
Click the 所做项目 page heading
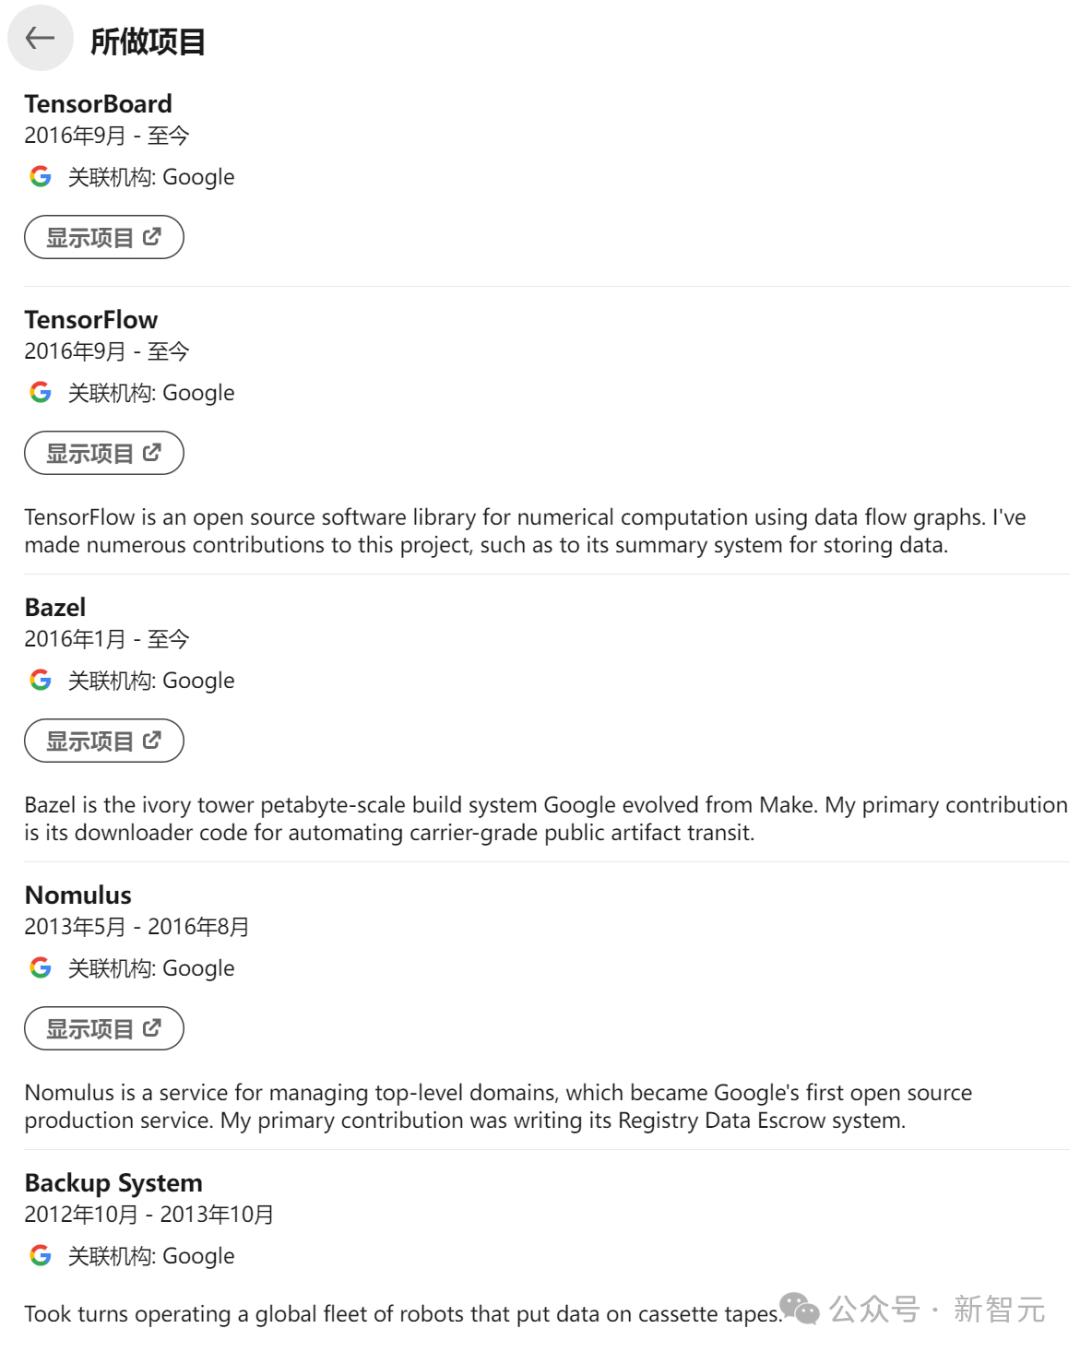click(148, 42)
